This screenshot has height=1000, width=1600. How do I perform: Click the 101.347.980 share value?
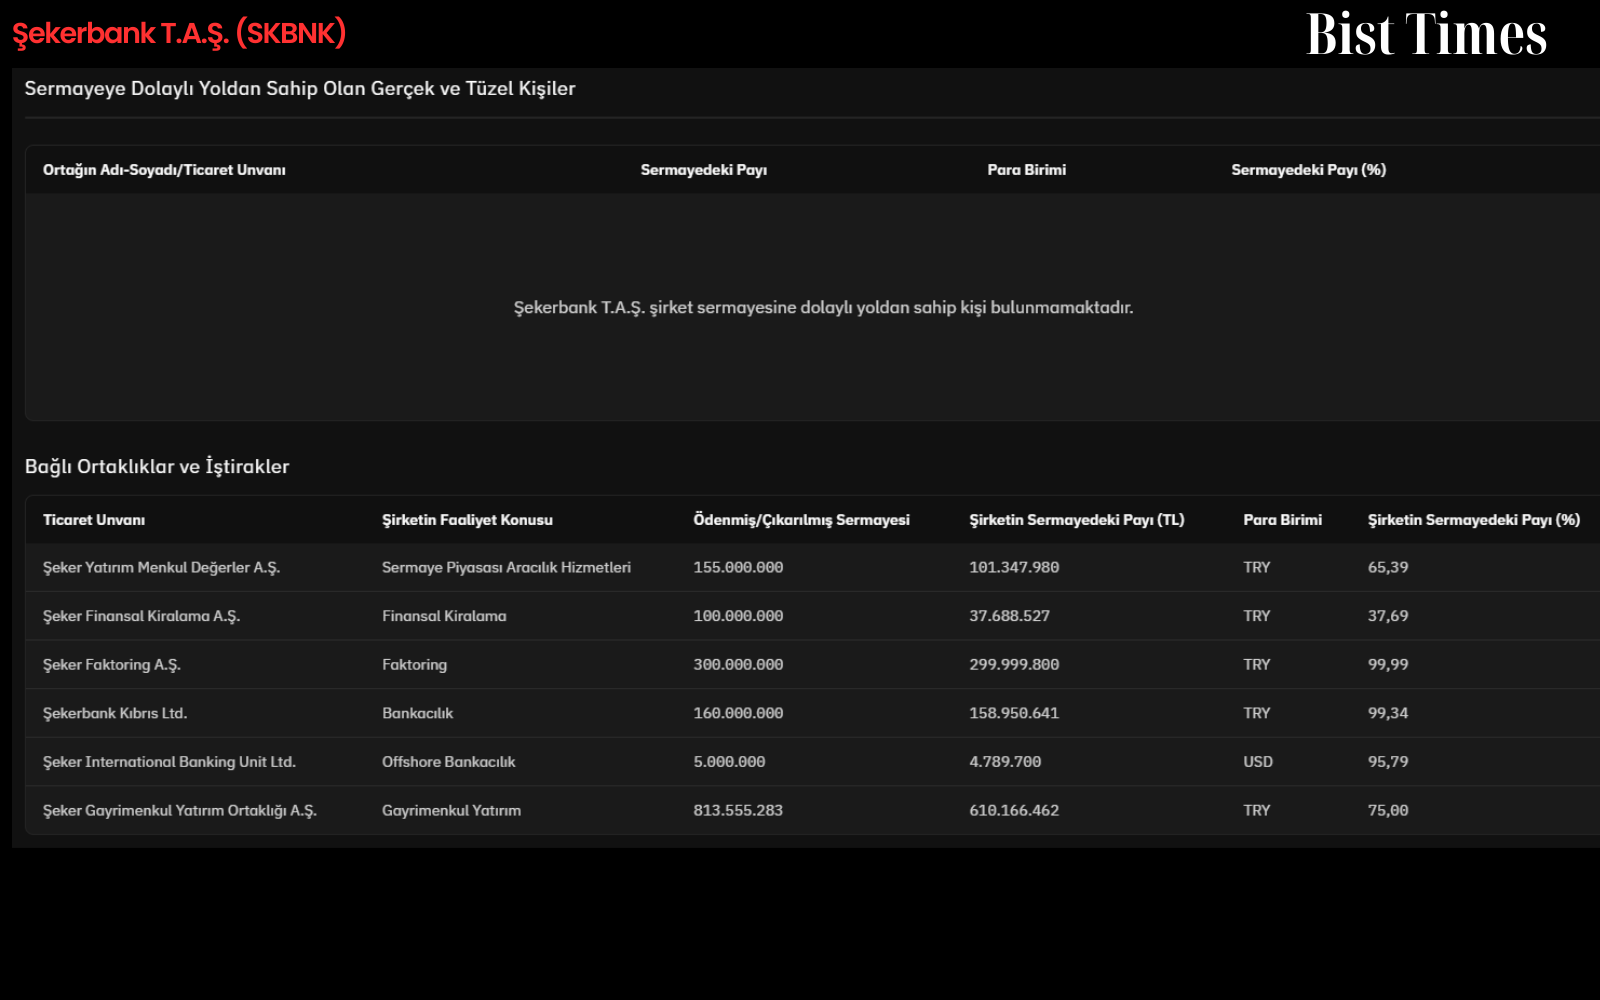pyautogui.click(x=1014, y=568)
